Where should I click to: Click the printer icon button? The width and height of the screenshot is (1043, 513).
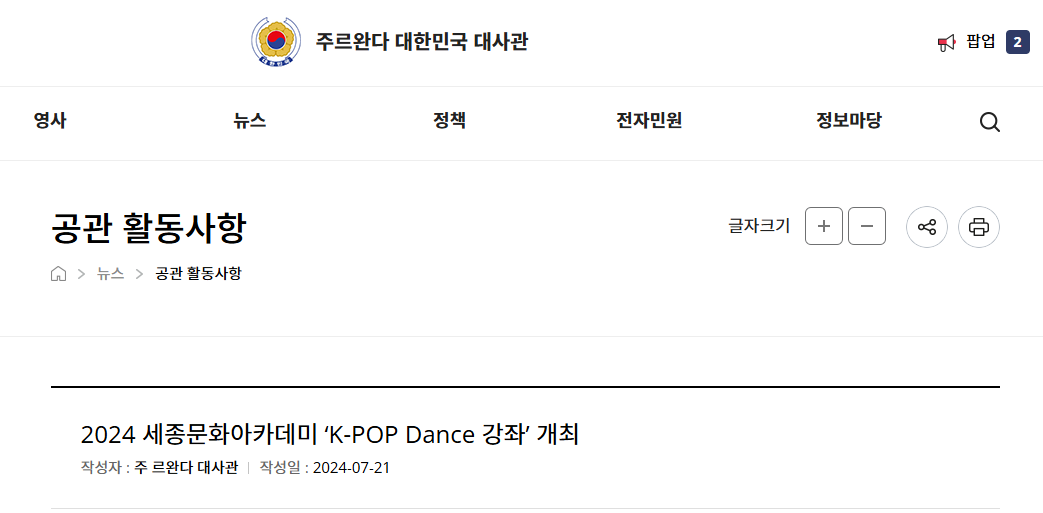pyautogui.click(x=978, y=227)
